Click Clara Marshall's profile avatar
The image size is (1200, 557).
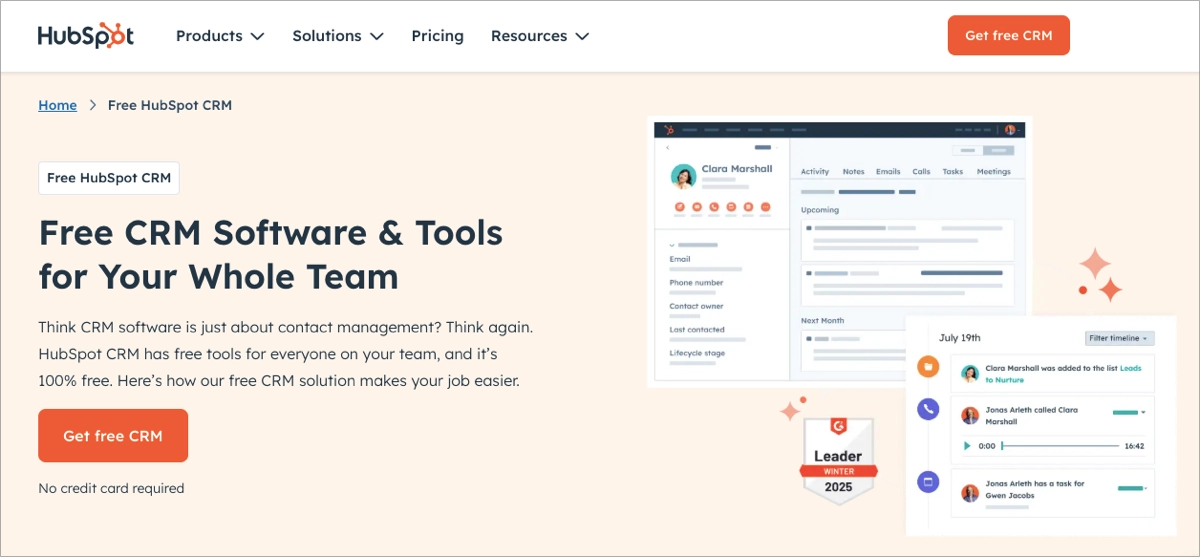point(683,176)
